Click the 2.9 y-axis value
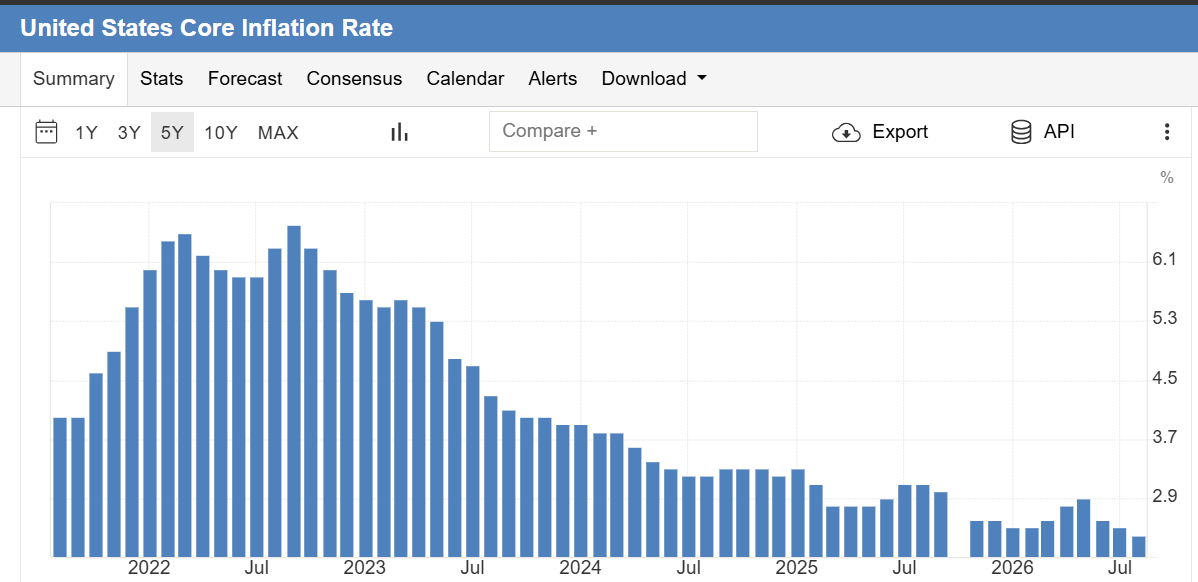Image resolution: width=1198 pixels, height=582 pixels. 1164,496
